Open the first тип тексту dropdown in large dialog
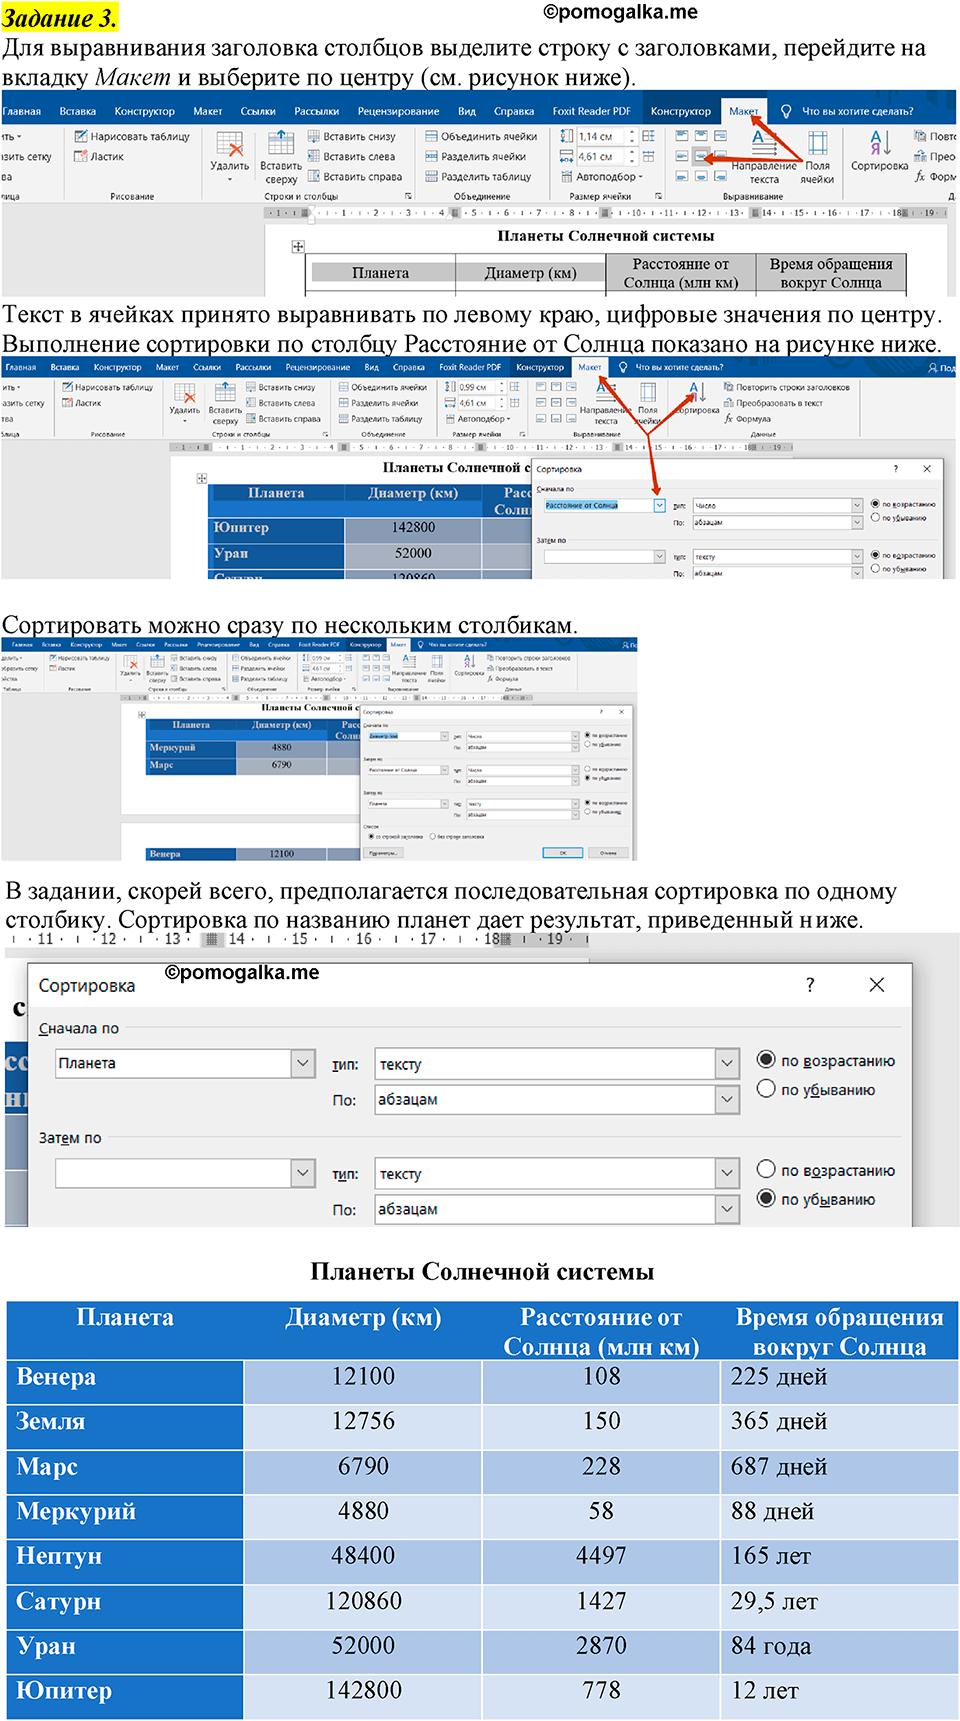 [728, 1064]
